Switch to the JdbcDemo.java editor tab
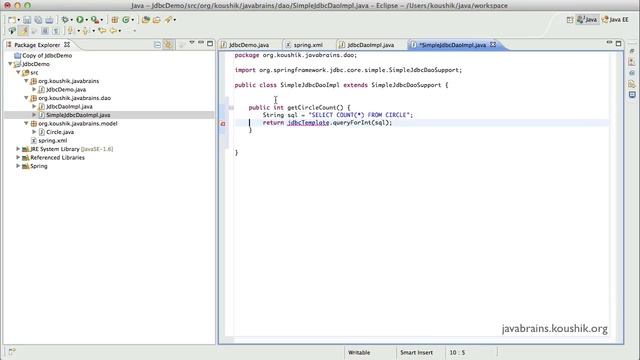 249,45
